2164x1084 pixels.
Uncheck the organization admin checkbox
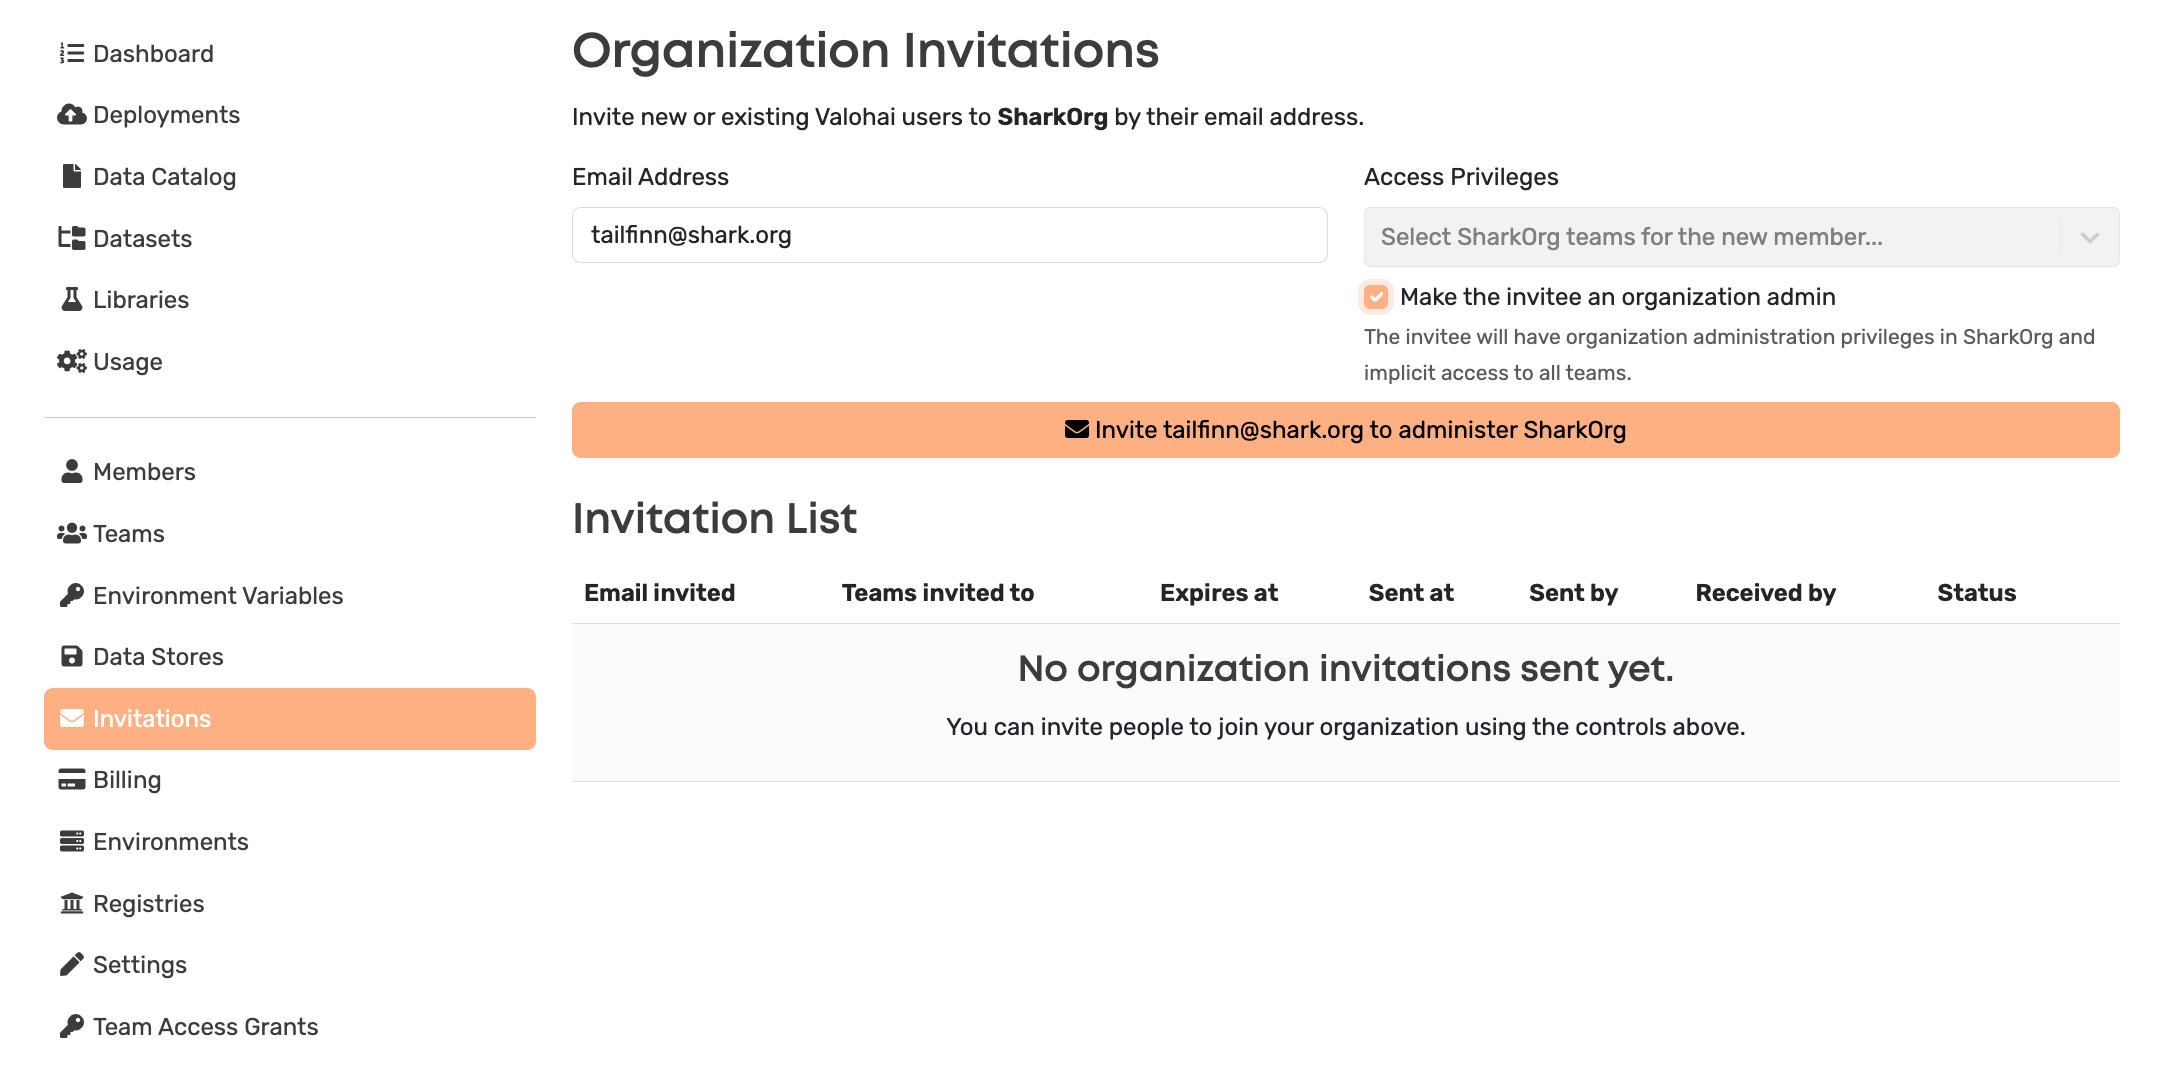(1376, 297)
